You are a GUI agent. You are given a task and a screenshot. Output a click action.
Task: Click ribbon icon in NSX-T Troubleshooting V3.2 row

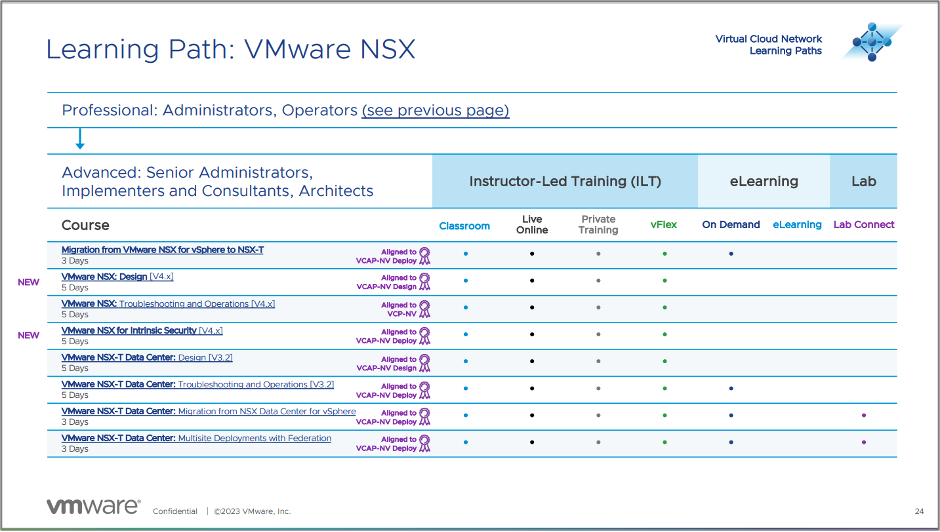click(424, 390)
